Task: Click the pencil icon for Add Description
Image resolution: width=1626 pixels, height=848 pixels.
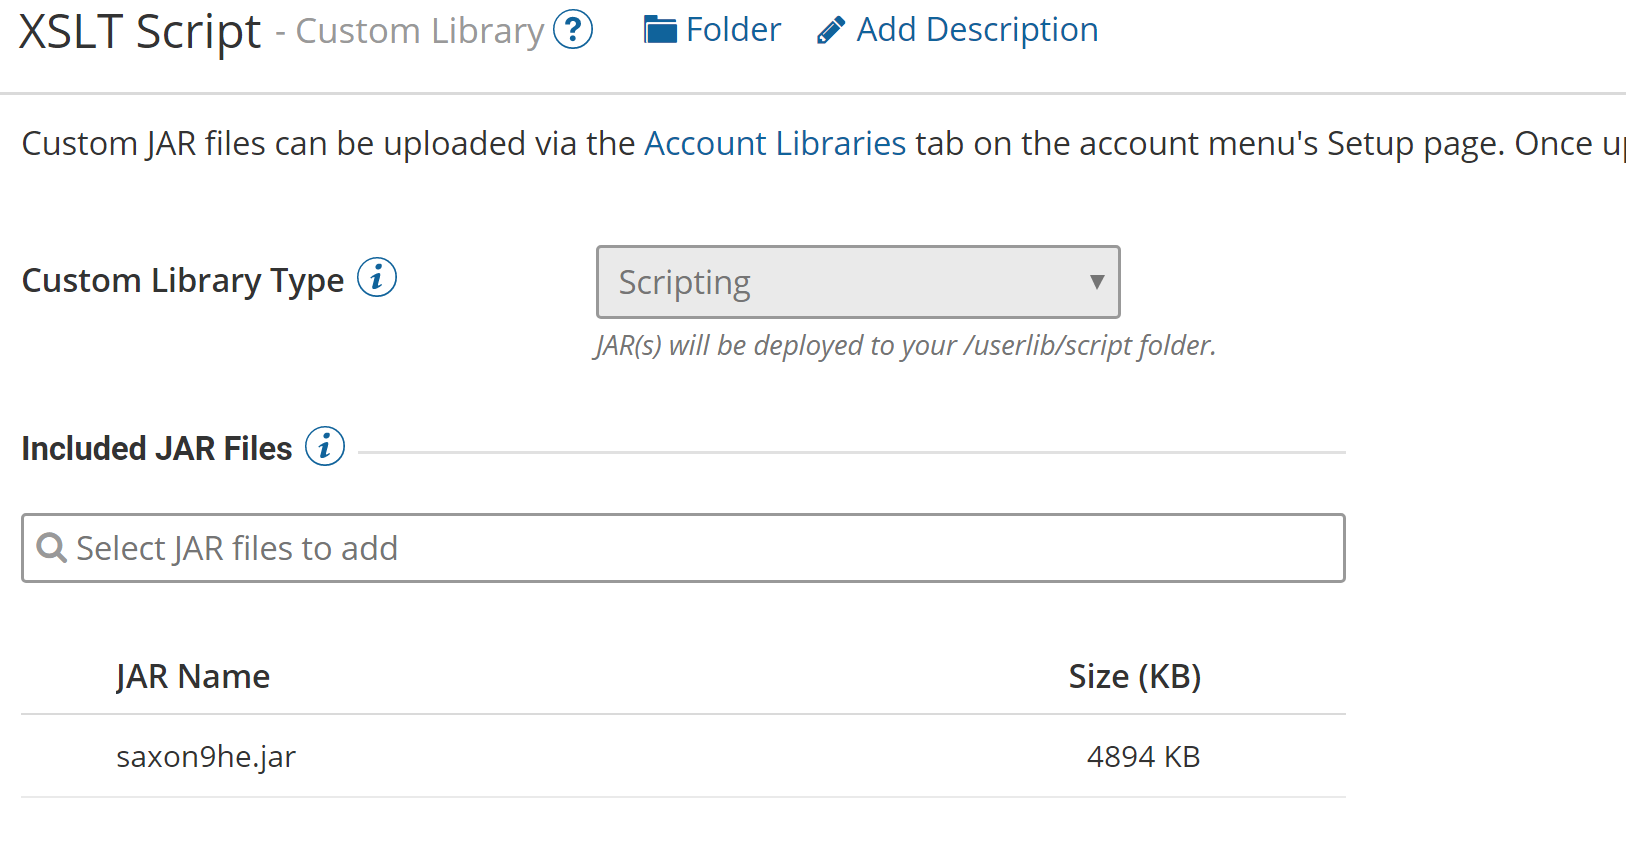Action: click(x=830, y=31)
